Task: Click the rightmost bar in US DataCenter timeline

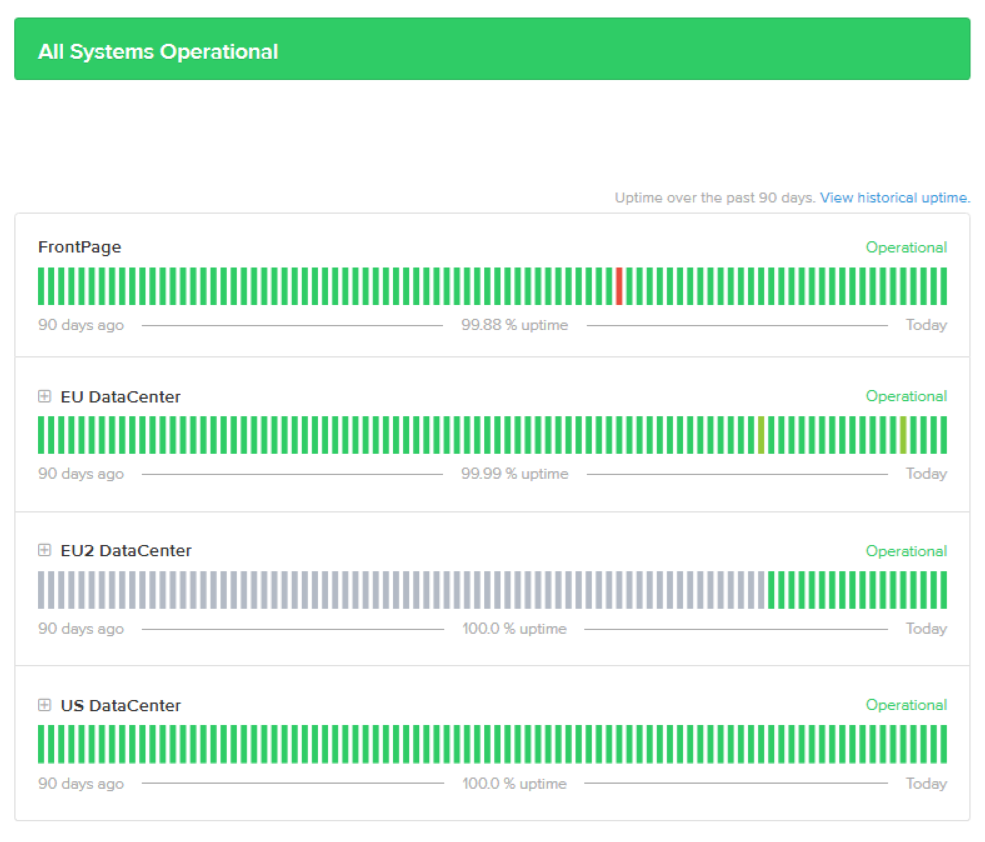Action: tap(943, 744)
